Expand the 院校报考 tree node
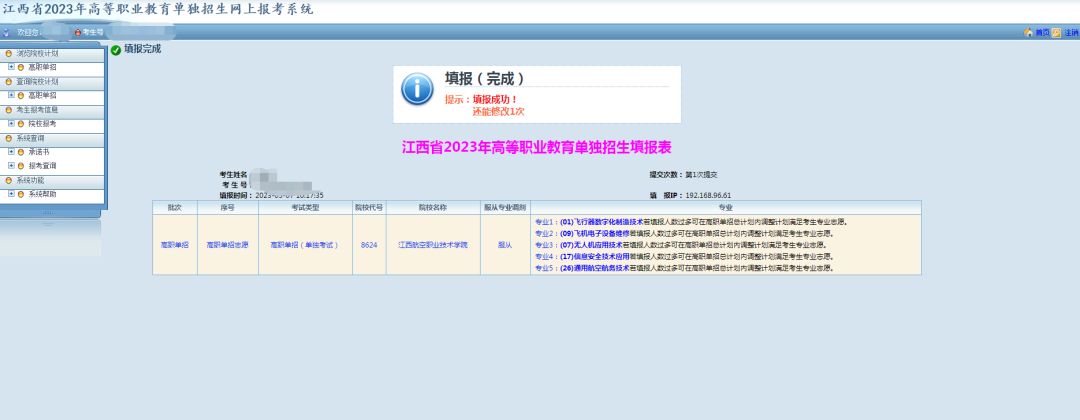The width and height of the screenshot is (1080, 420). point(11,123)
